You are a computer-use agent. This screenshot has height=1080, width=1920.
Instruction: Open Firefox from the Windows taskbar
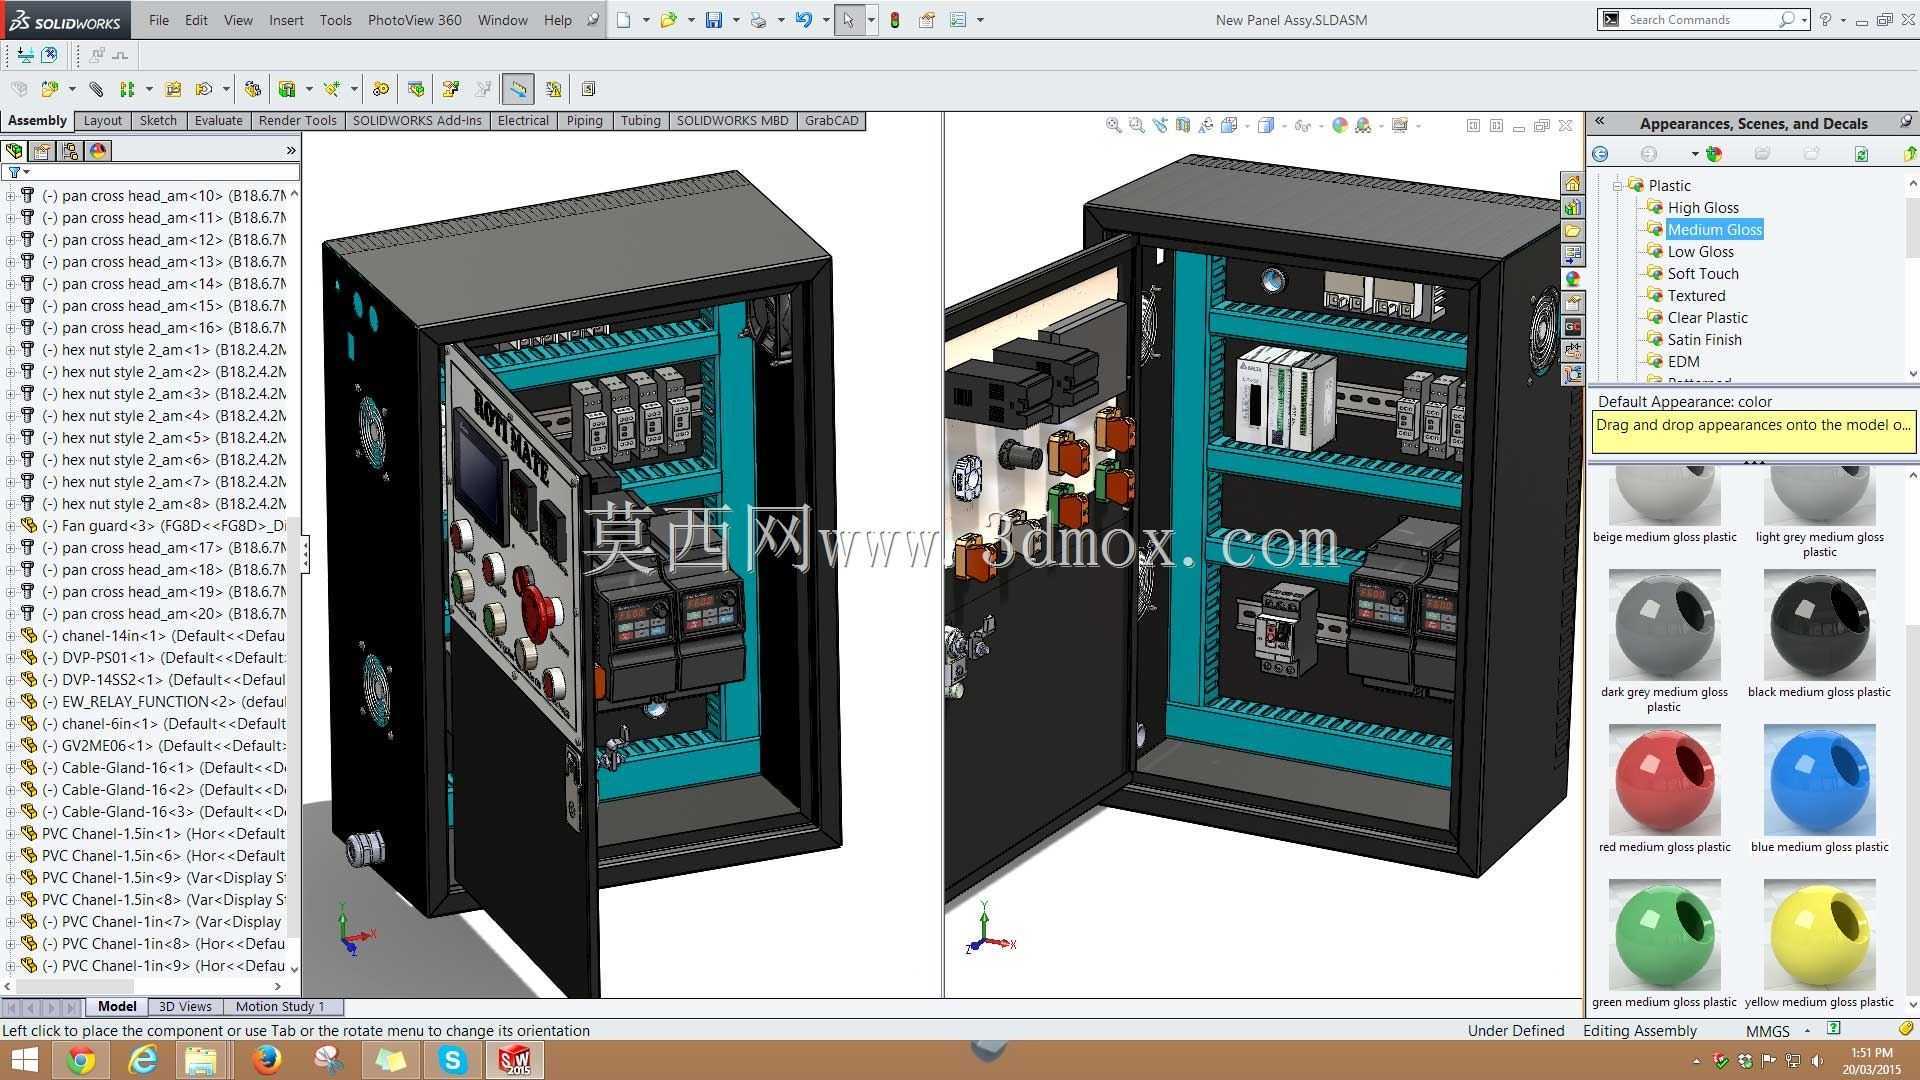266,1060
